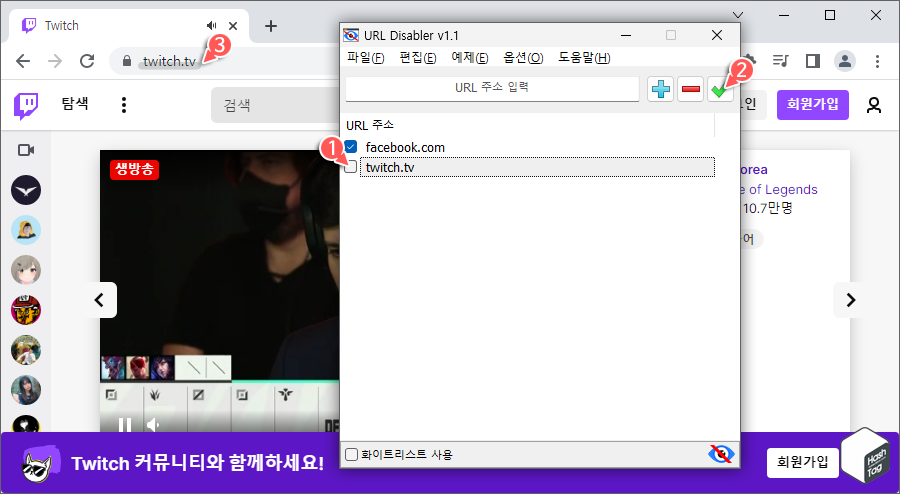Image resolution: width=900 pixels, height=494 pixels.
Task: Check the twitch.tv checkbox
Action: (351, 167)
